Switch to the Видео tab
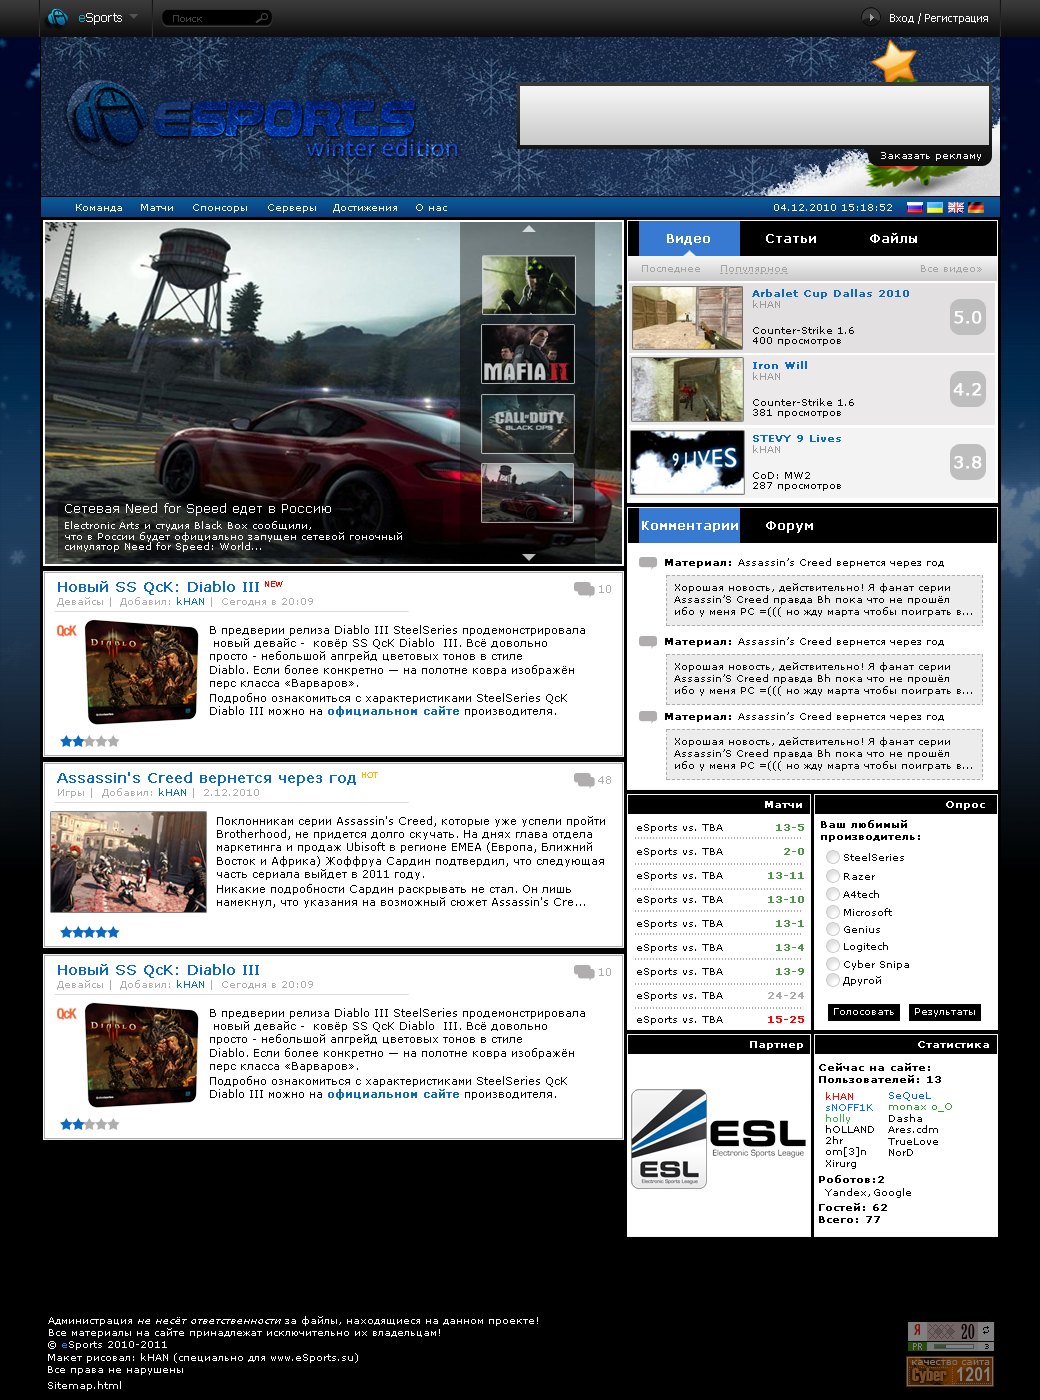 click(689, 239)
